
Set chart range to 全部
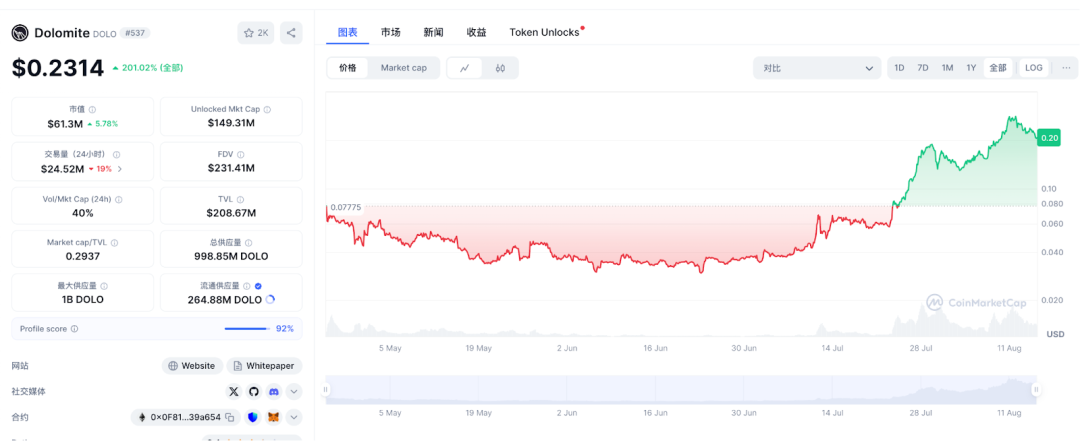click(x=998, y=68)
